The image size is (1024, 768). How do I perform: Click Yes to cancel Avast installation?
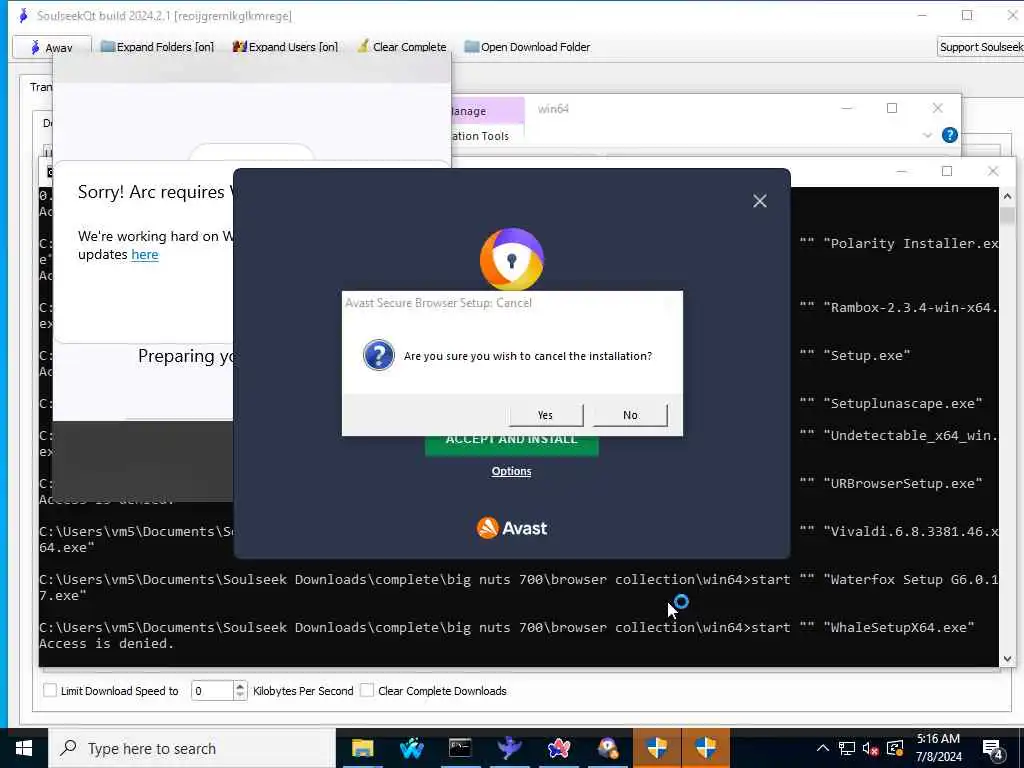click(x=546, y=415)
